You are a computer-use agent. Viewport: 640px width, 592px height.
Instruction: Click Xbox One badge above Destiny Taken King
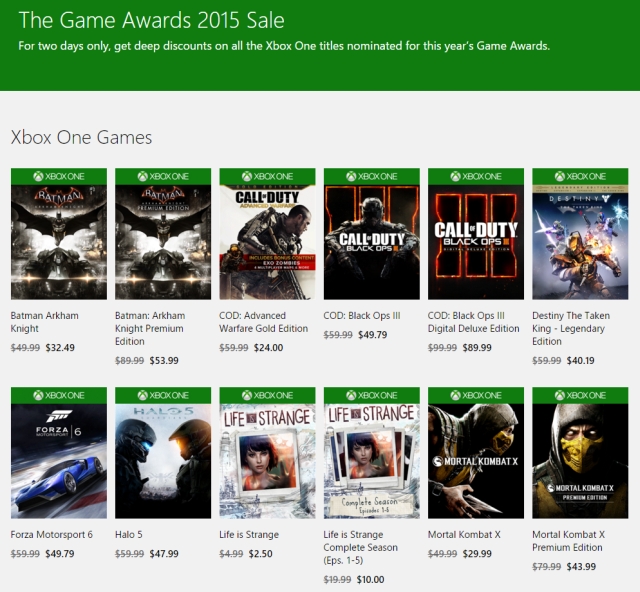580,176
